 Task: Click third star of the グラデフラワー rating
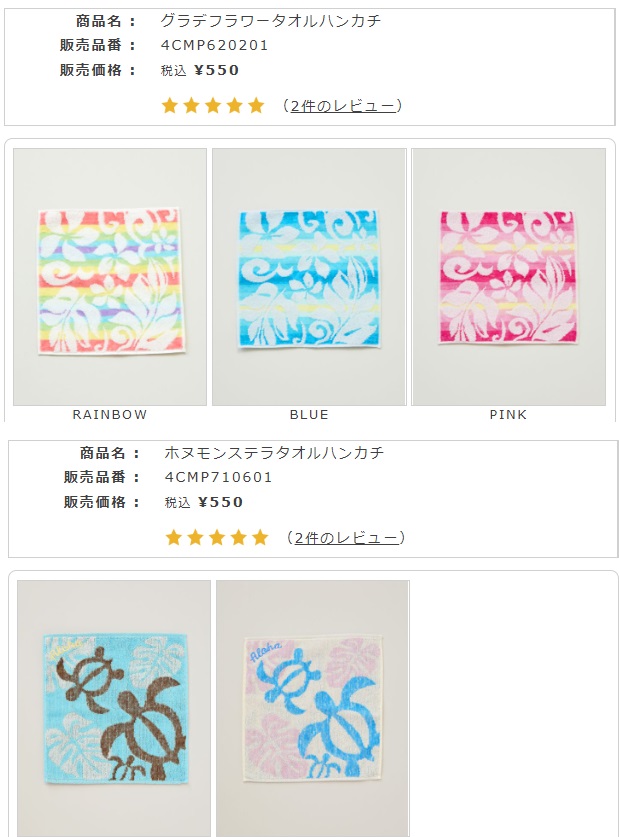tap(213, 105)
